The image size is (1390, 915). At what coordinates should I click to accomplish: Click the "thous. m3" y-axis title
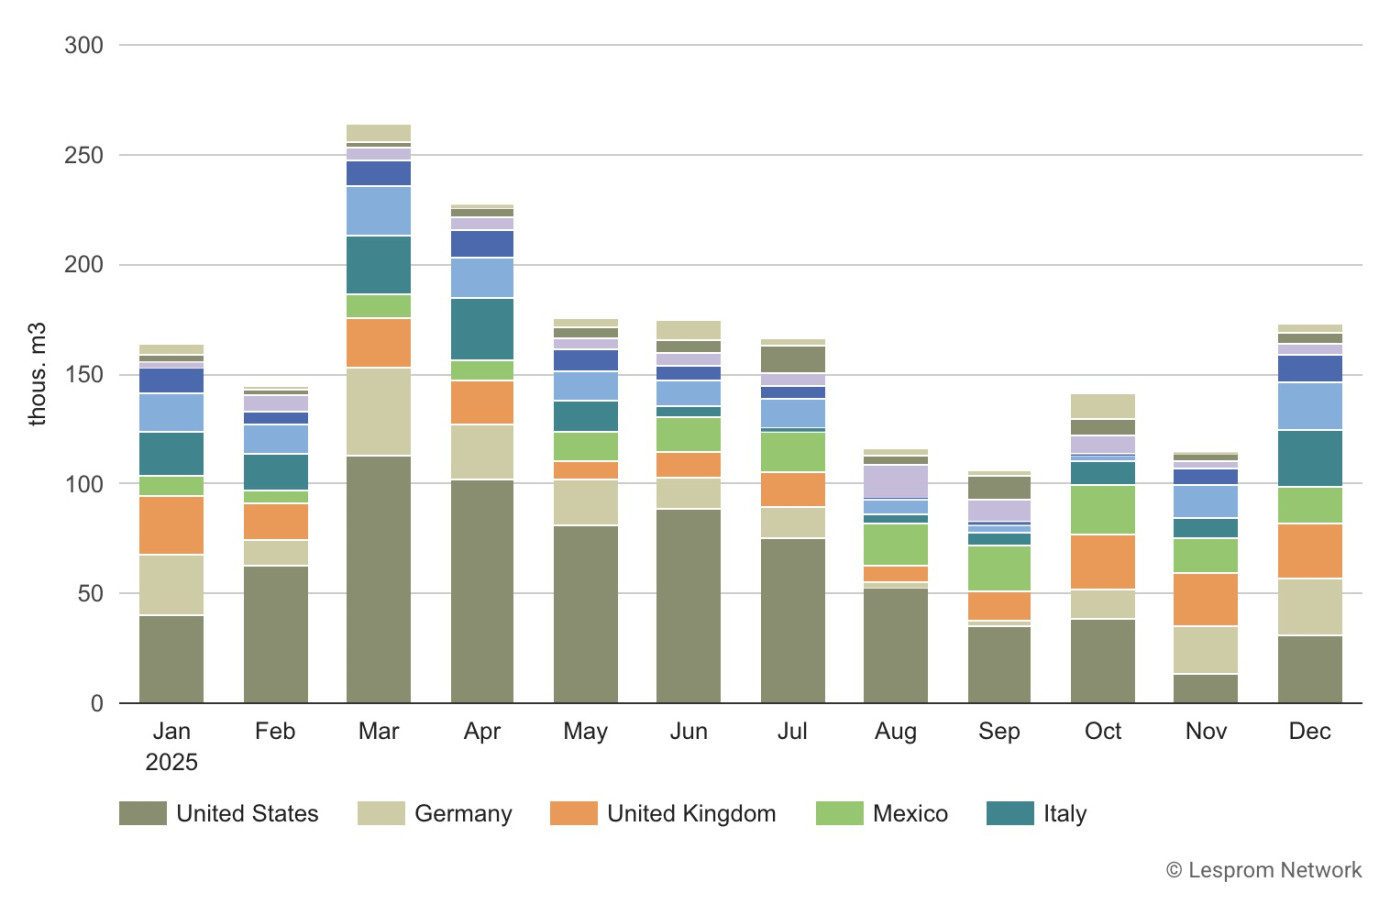pyautogui.click(x=38, y=374)
